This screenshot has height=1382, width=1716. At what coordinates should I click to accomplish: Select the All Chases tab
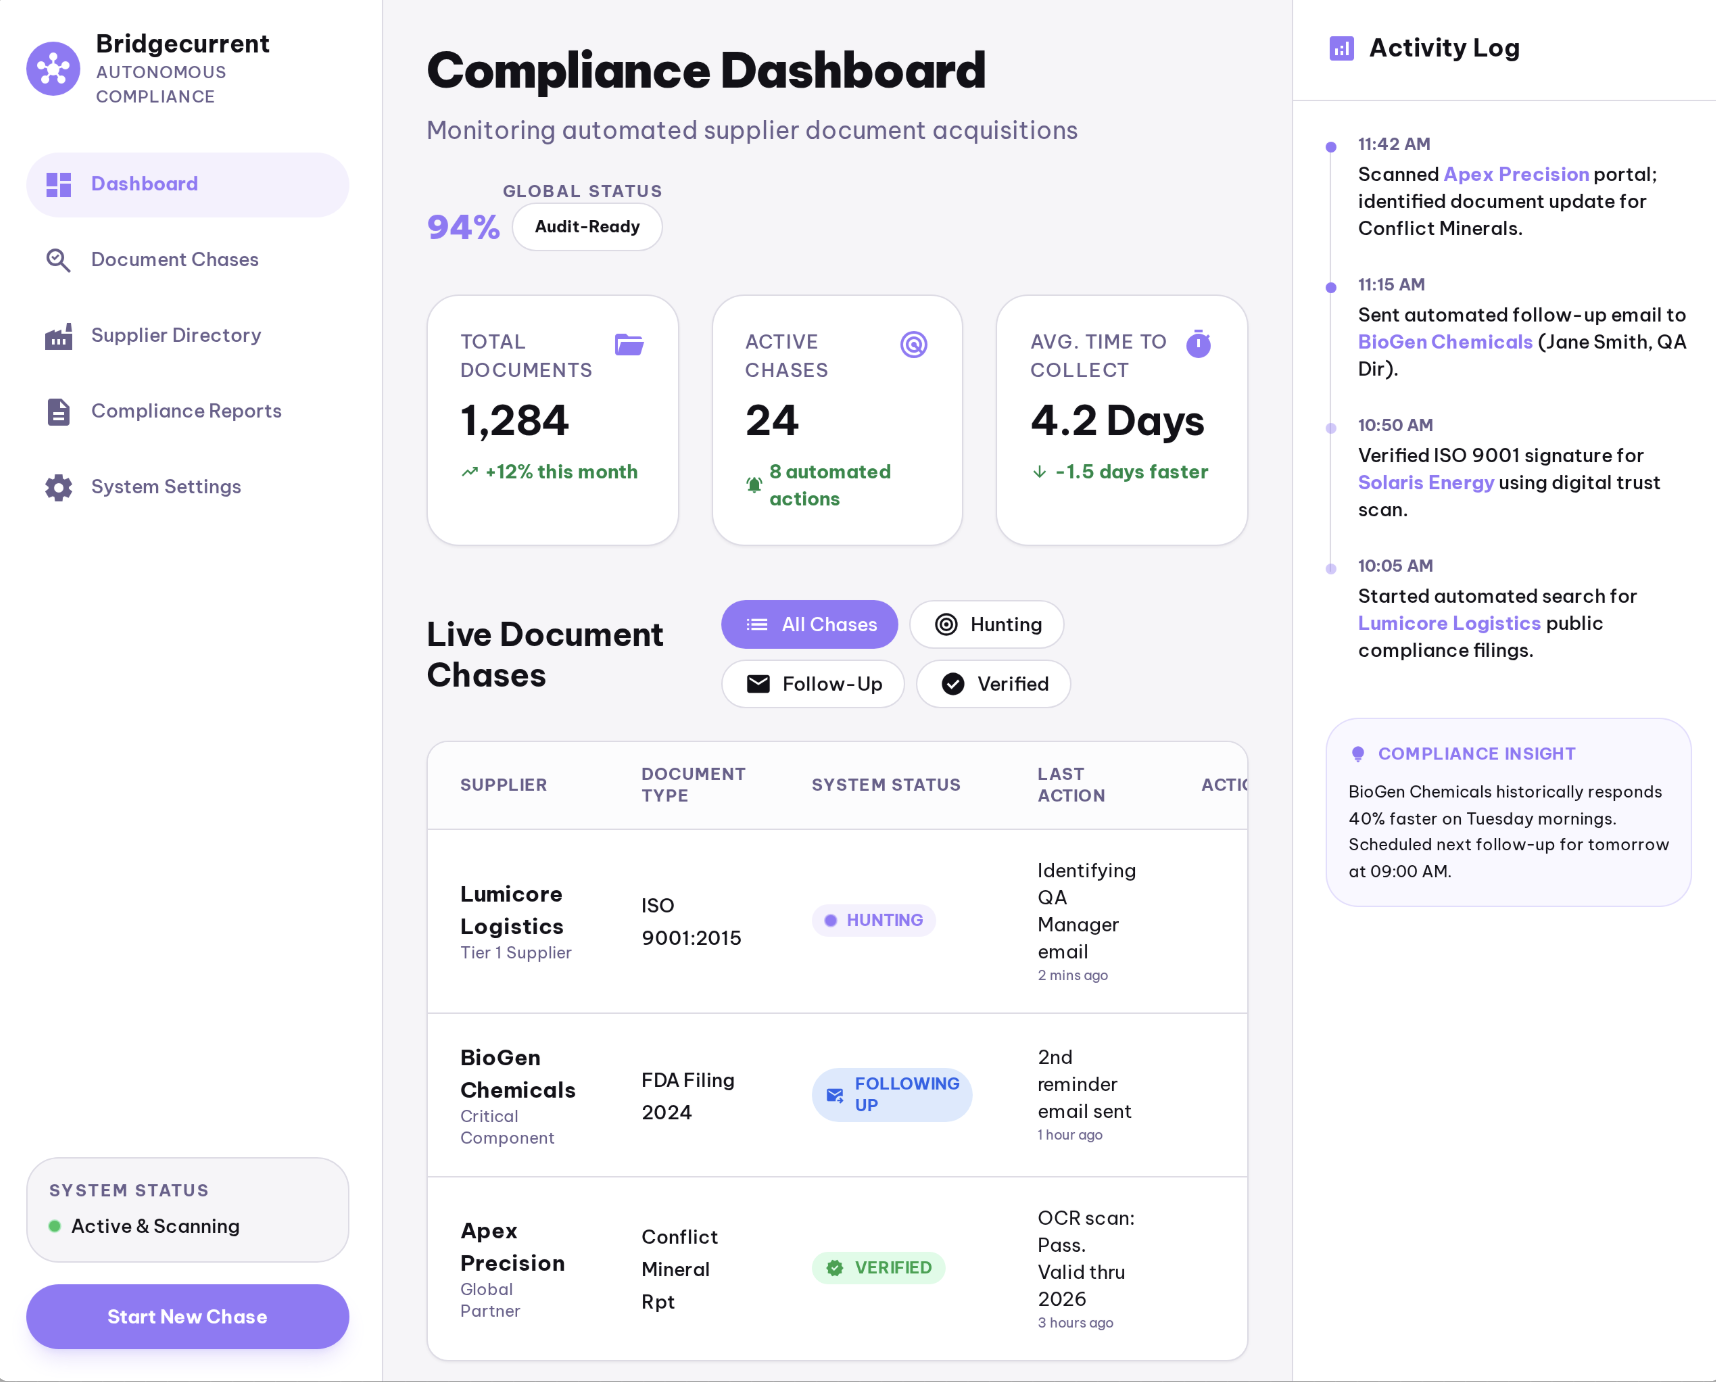[x=809, y=624]
